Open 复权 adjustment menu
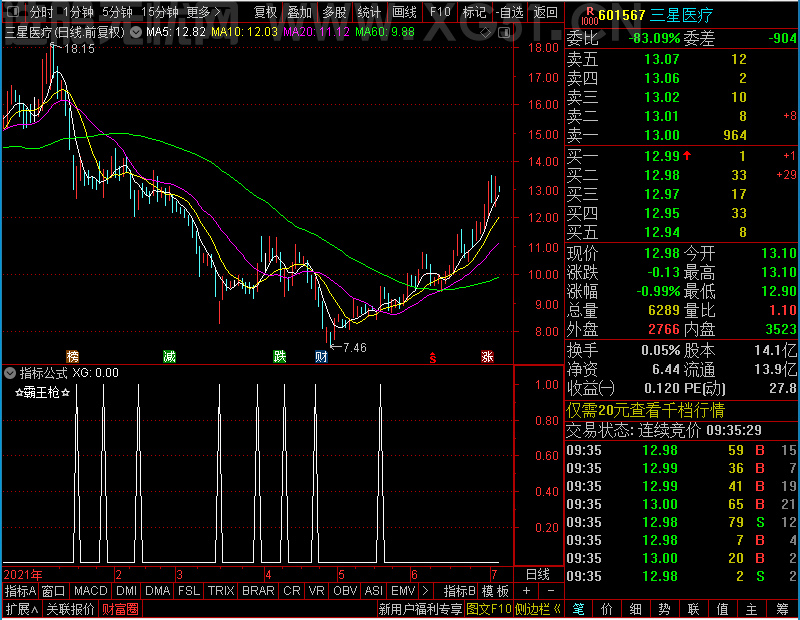800x620 pixels. 265,12
